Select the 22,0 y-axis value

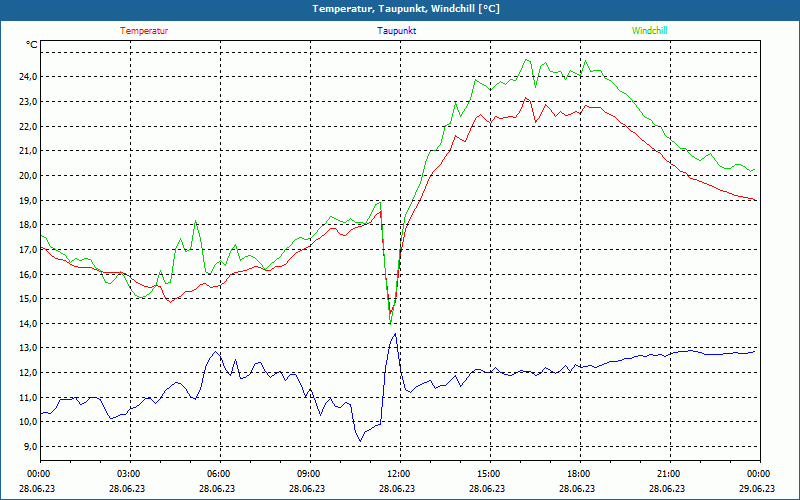29,126
